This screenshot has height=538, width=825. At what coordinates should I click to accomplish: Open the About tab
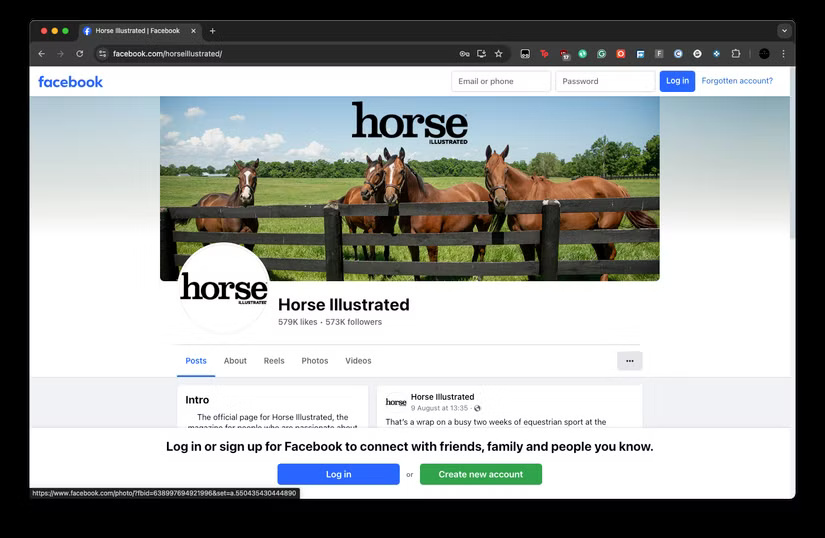pyautogui.click(x=235, y=361)
